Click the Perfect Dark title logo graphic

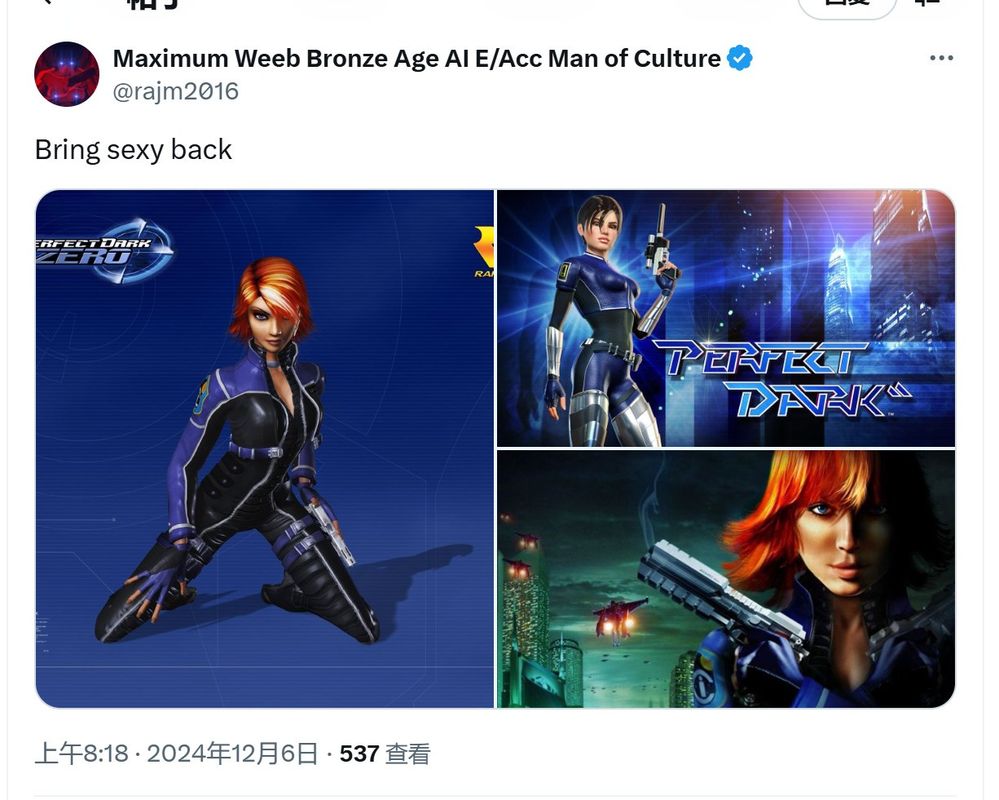781,378
